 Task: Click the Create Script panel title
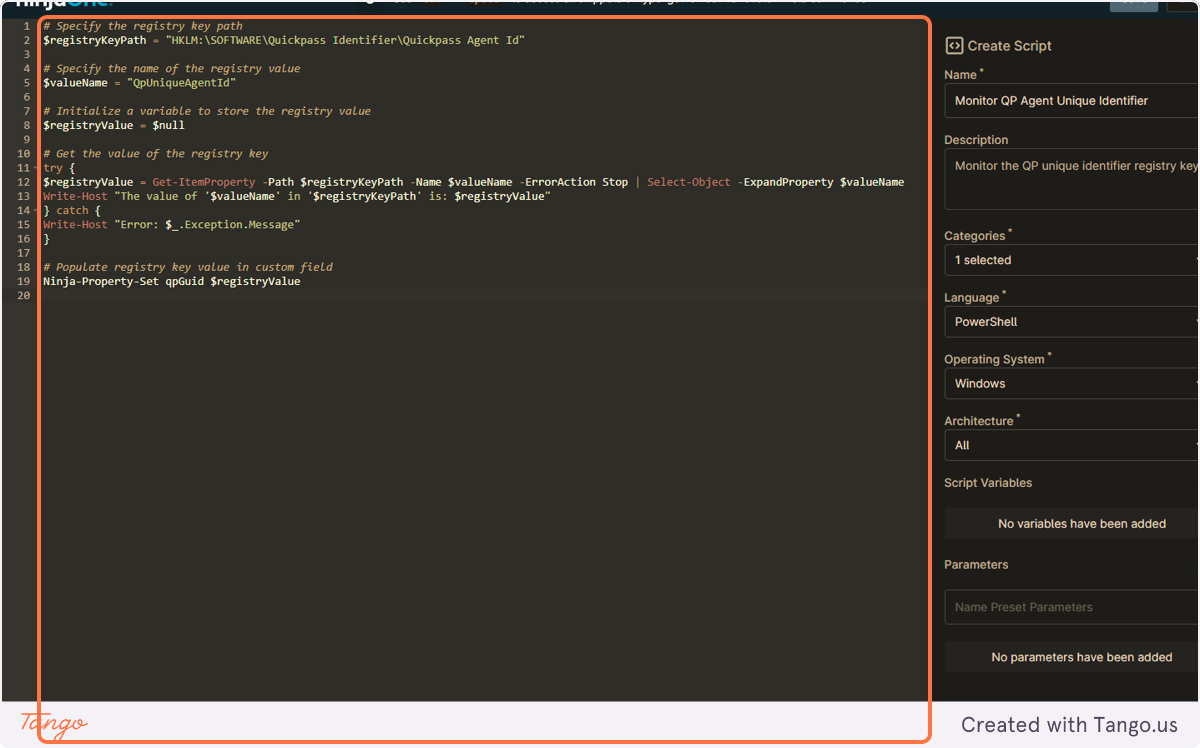1009,46
